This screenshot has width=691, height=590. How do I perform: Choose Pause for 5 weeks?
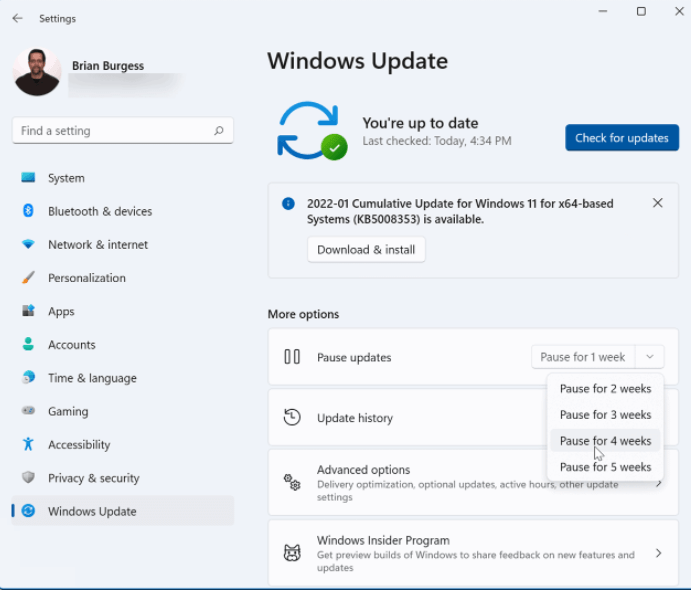[x=605, y=467]
